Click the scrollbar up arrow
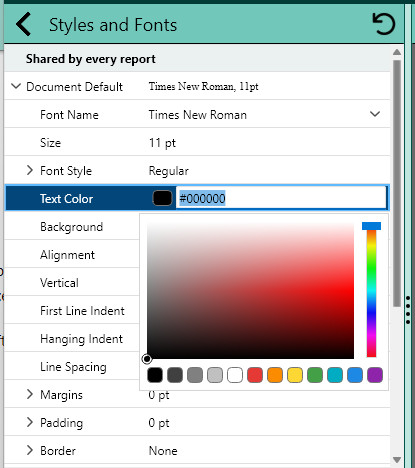The width and height of the screenshot is (415, 468). tap(397, 52)
